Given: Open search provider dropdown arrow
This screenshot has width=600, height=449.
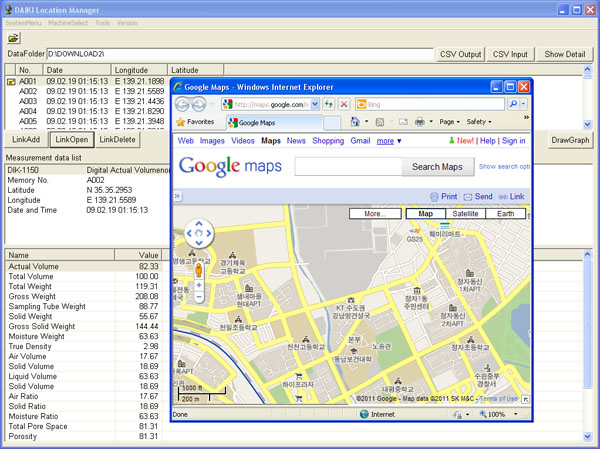Looking at the screenshot, I should click(x=523, y=104).
